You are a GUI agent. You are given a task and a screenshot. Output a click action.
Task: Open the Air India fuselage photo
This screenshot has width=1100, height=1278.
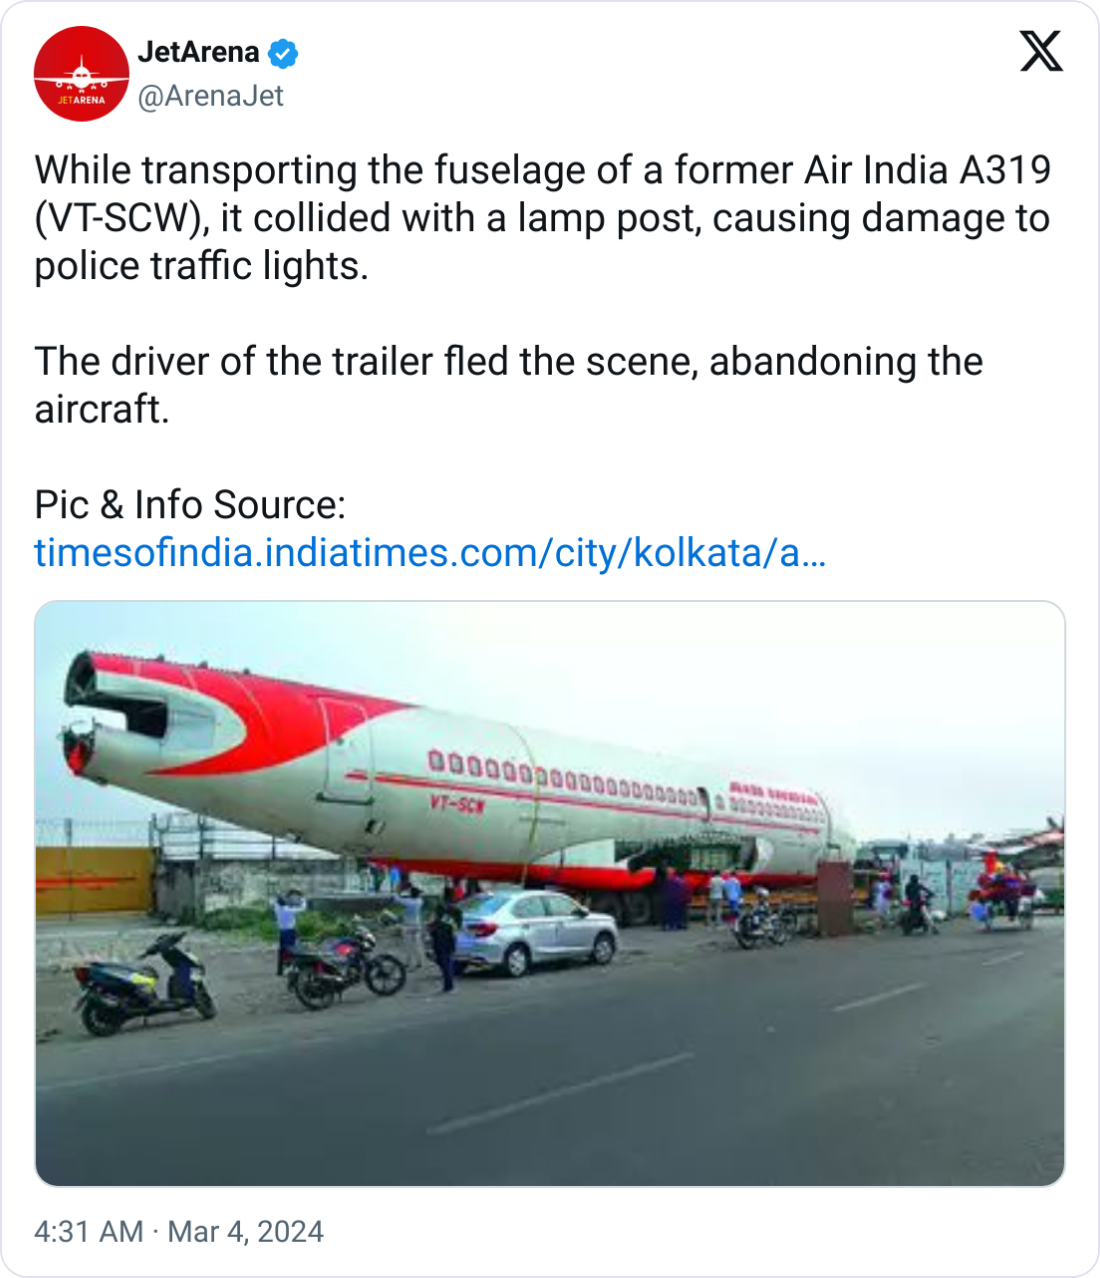(x=550, y=893)
